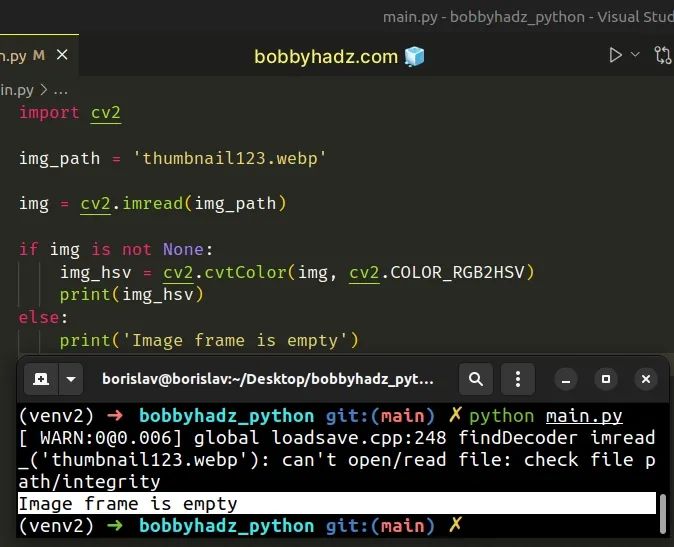Click the terminal title borislav@borislav path
This screenshot has width=674, height=547.
click(x=267, y=379)
